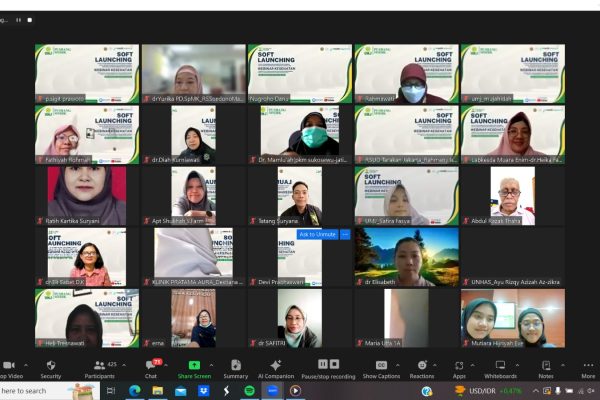The height and width of the screenshot is (400, 600).
Task: Select the UNHAS_Ayu Rizqy Azizah tile
Action: [513, 257]
